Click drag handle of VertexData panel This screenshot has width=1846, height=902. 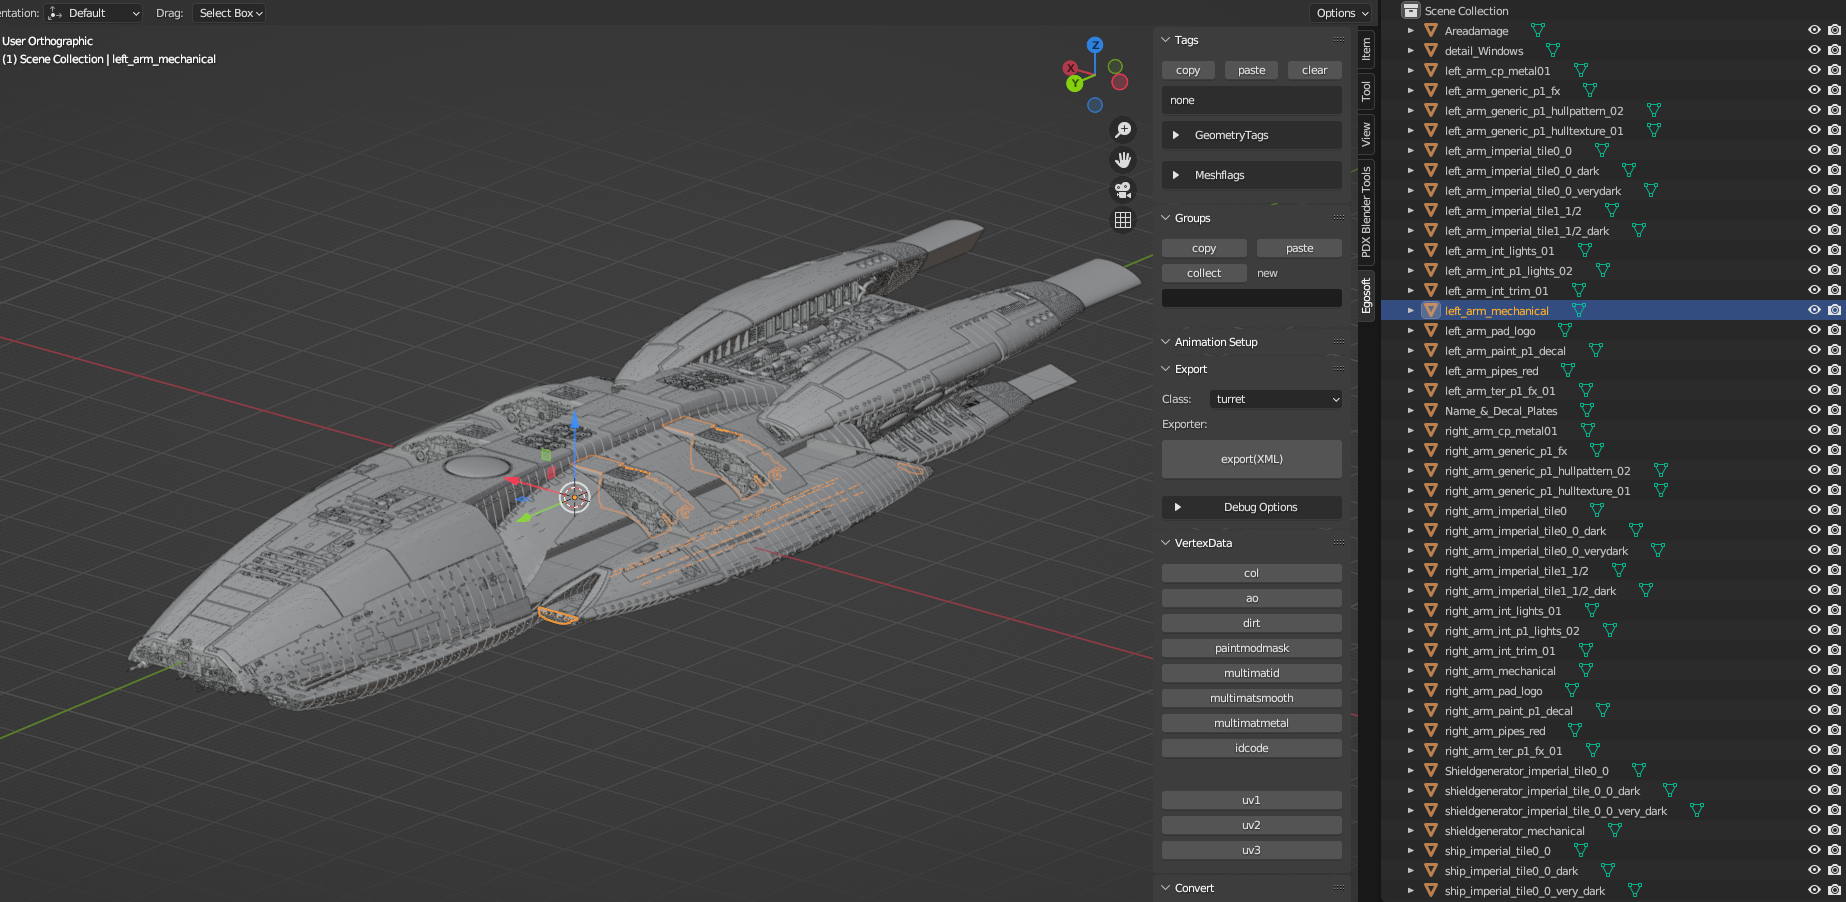[1338, 543]
